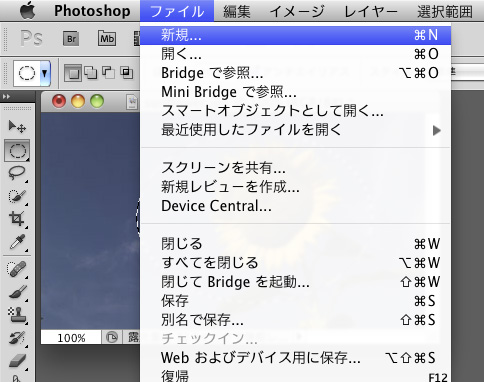Choose 保存 menu item
The width and height of the screenshot is (484, 382).
click(295, 301)
